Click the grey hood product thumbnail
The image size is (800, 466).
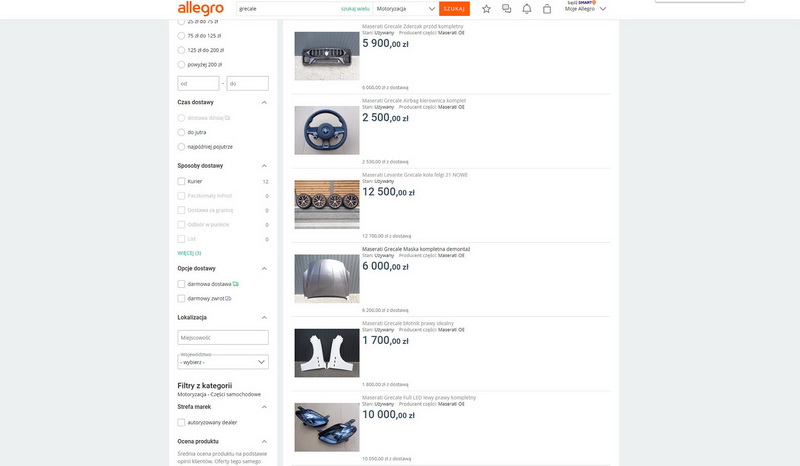(327, 279)
